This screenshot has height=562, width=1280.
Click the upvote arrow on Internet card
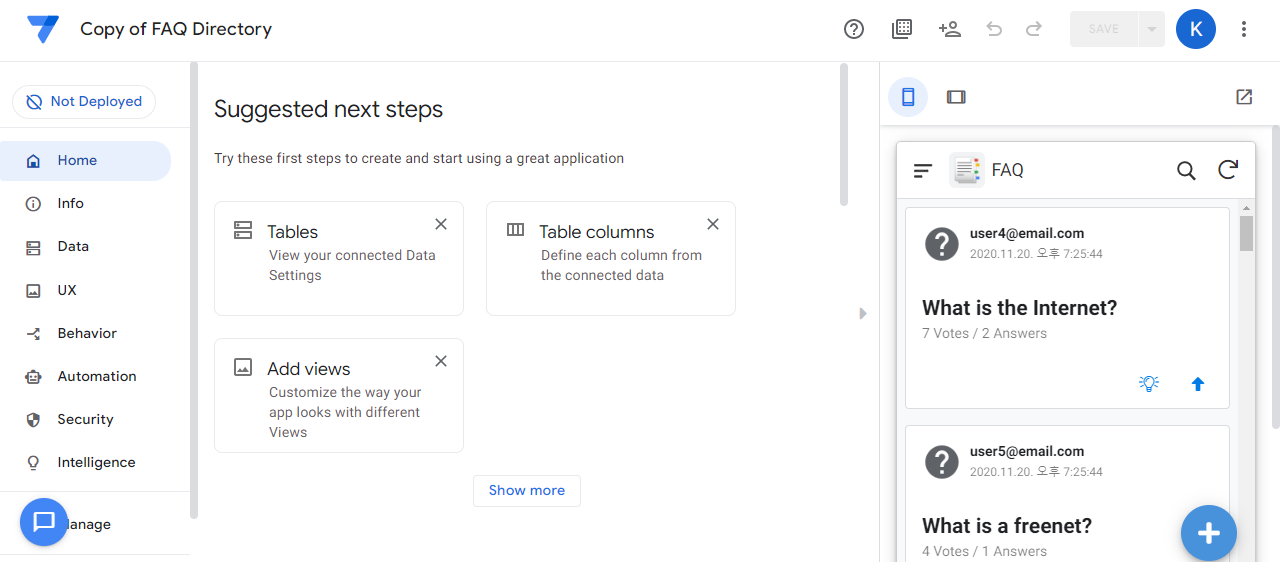coord(1198,384)
